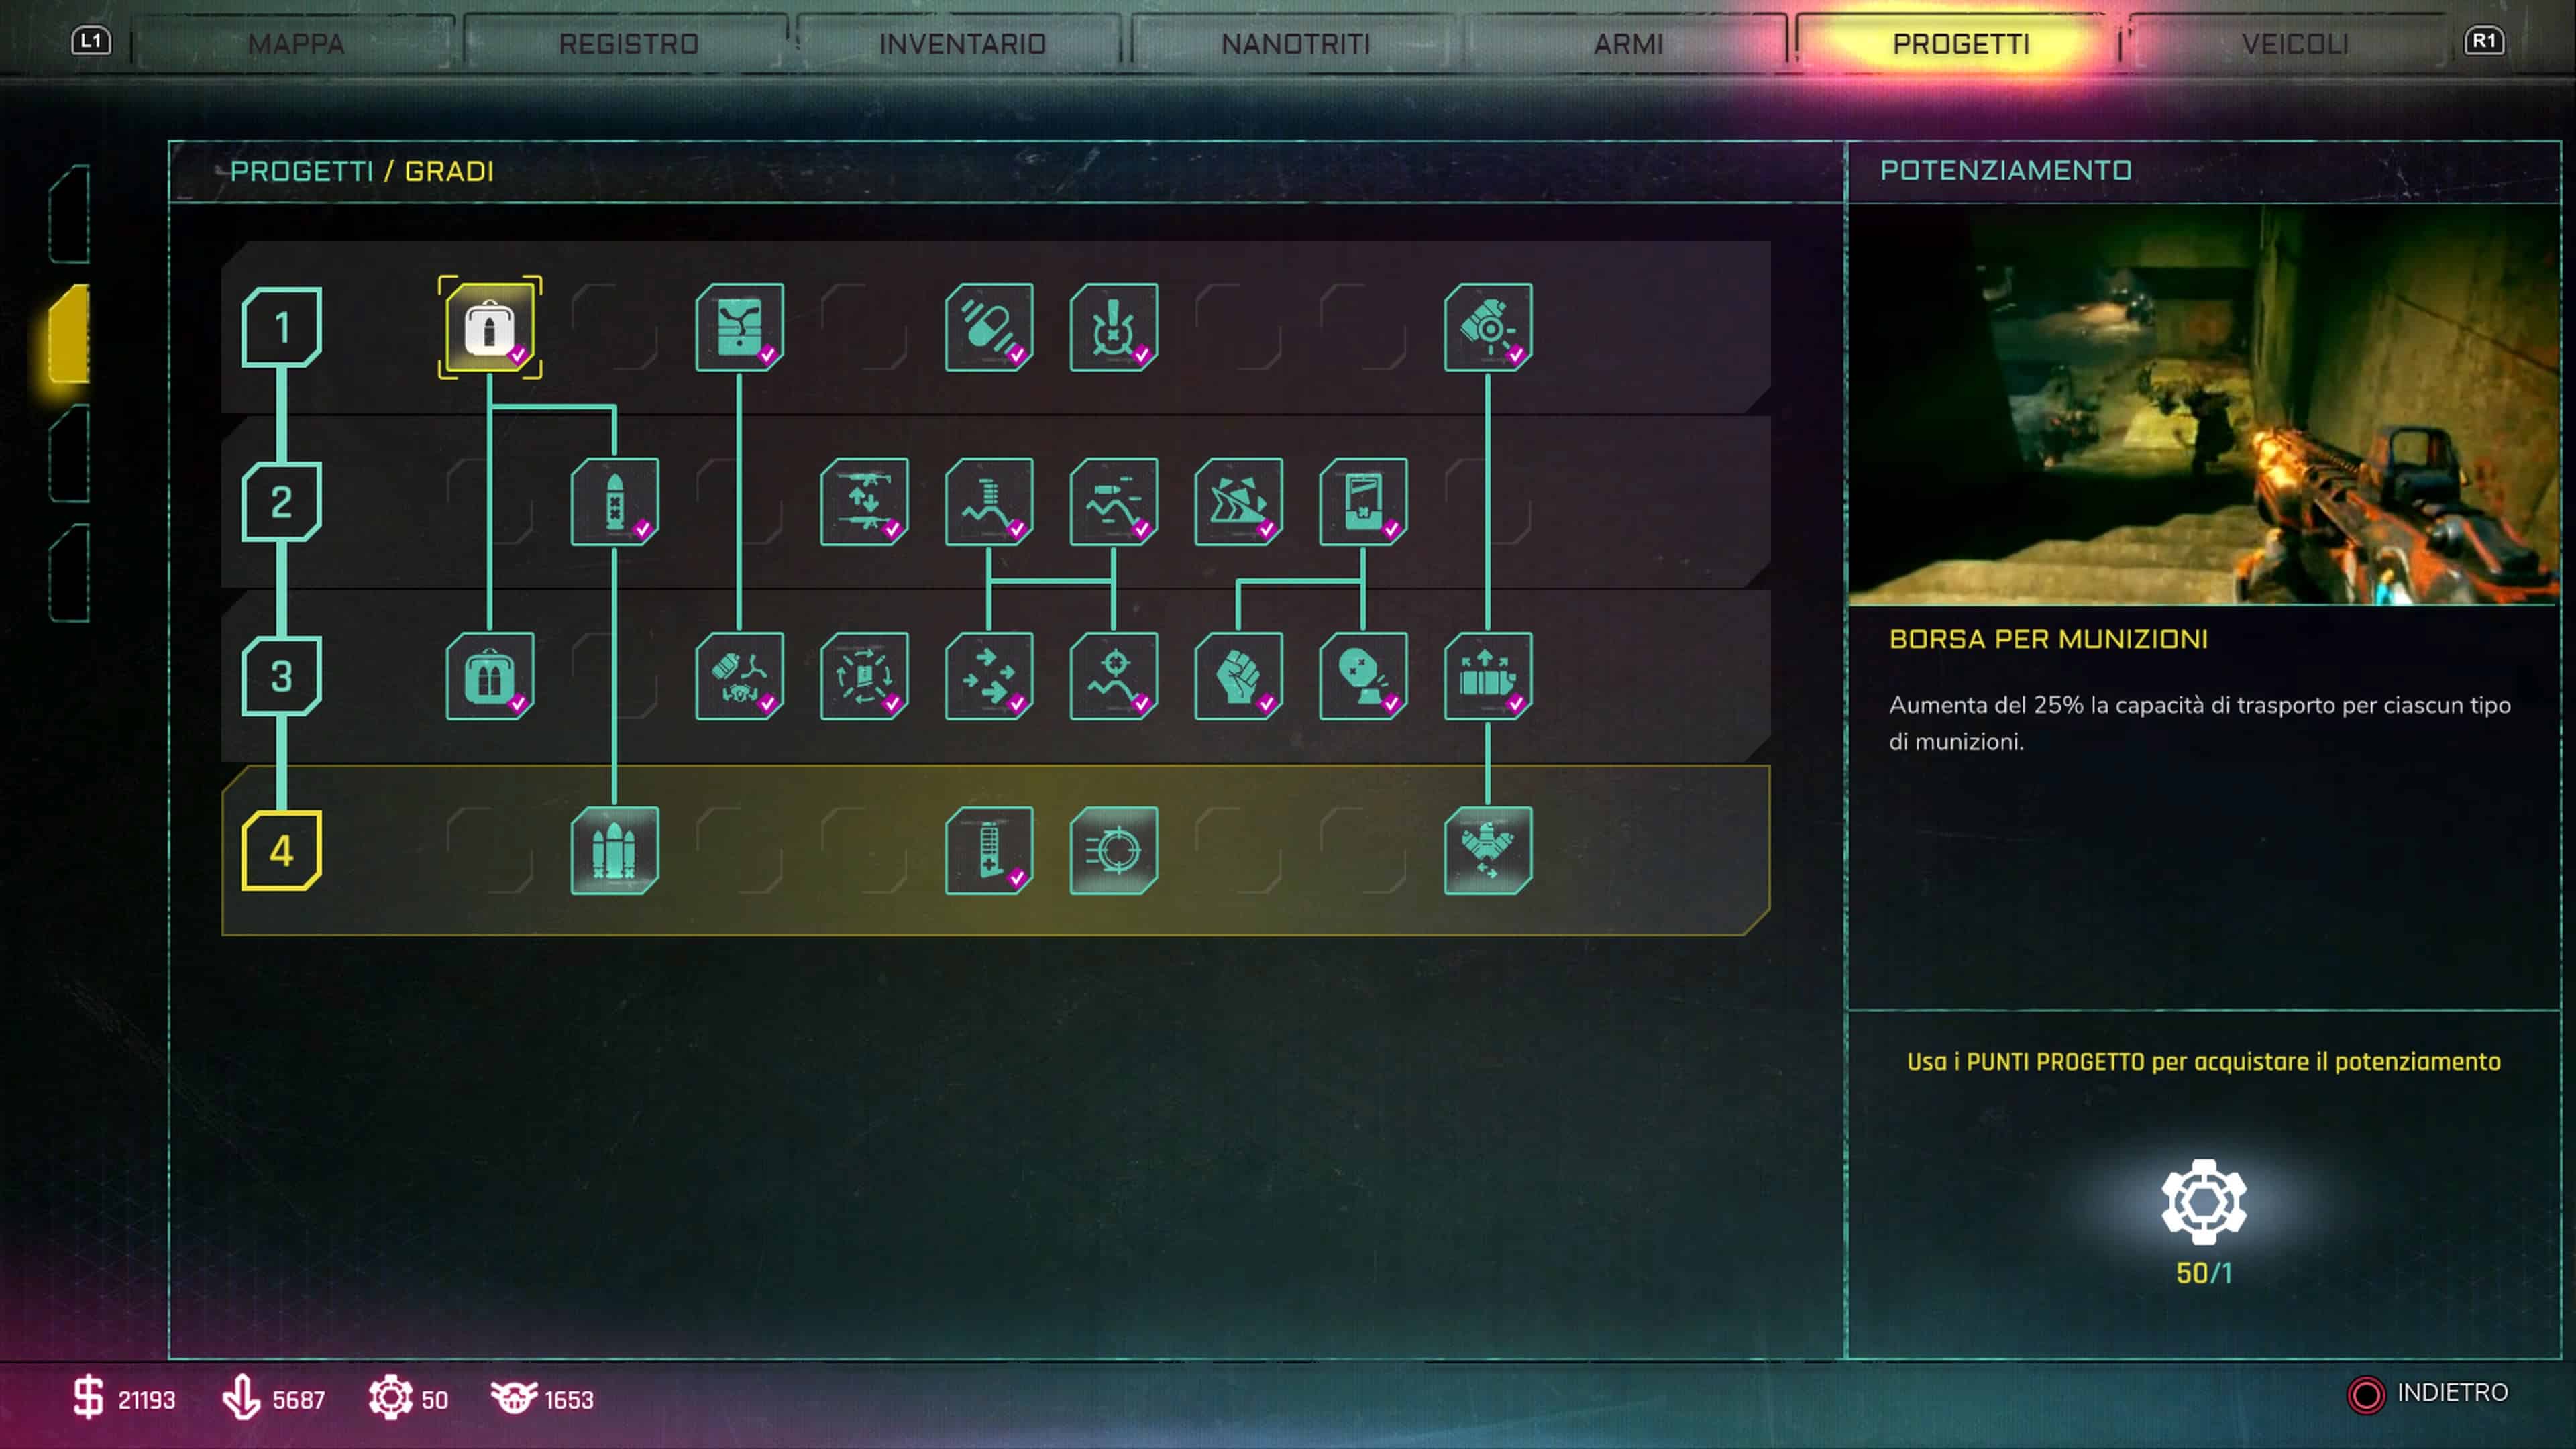The width and height of the screenshot is (2576, 1449).
Task: Open the INVENTARIO tab
Action: pyautogui.click(x=962, y=44)
